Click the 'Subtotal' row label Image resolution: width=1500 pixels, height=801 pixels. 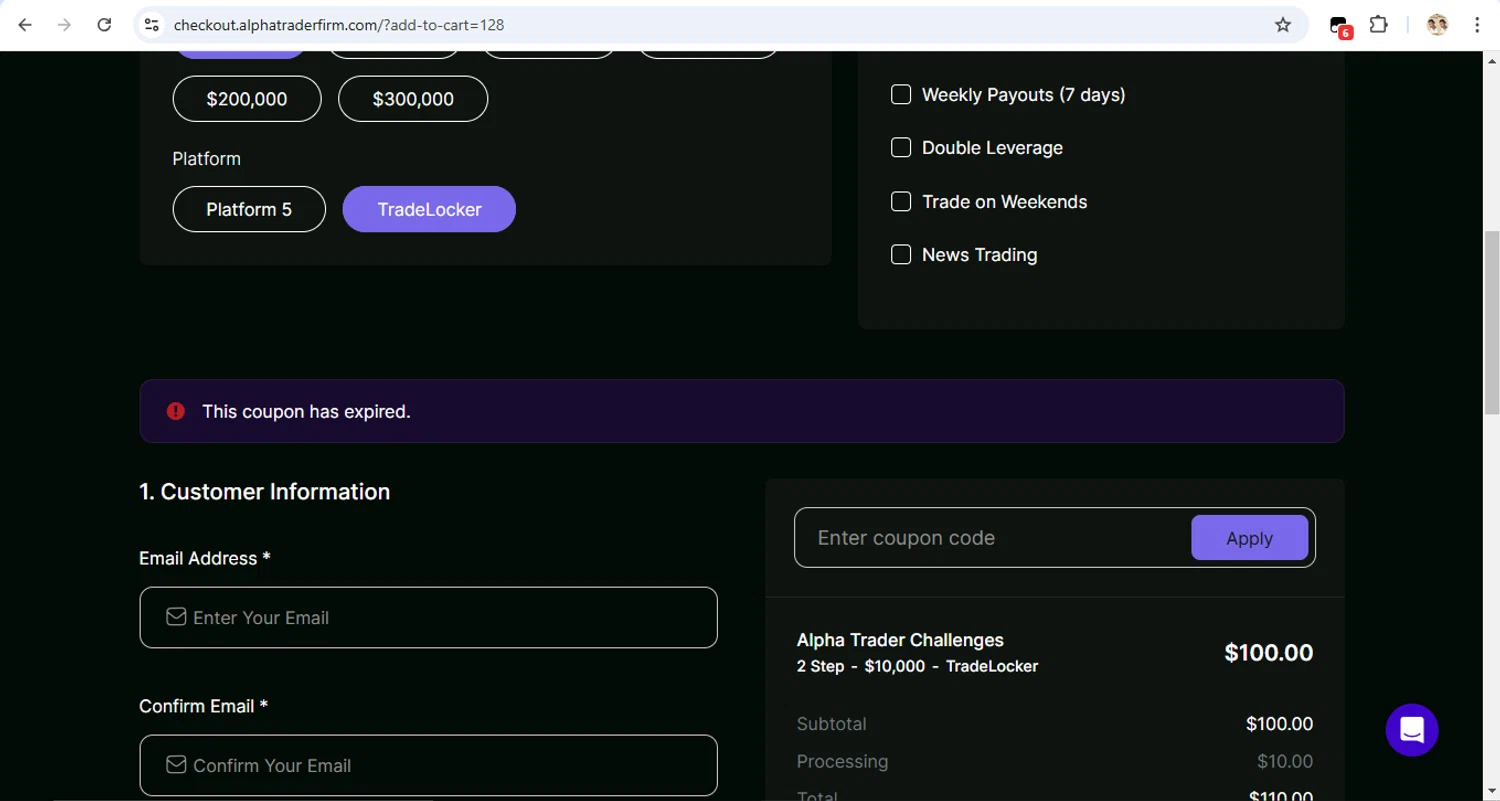pos(831,724)
